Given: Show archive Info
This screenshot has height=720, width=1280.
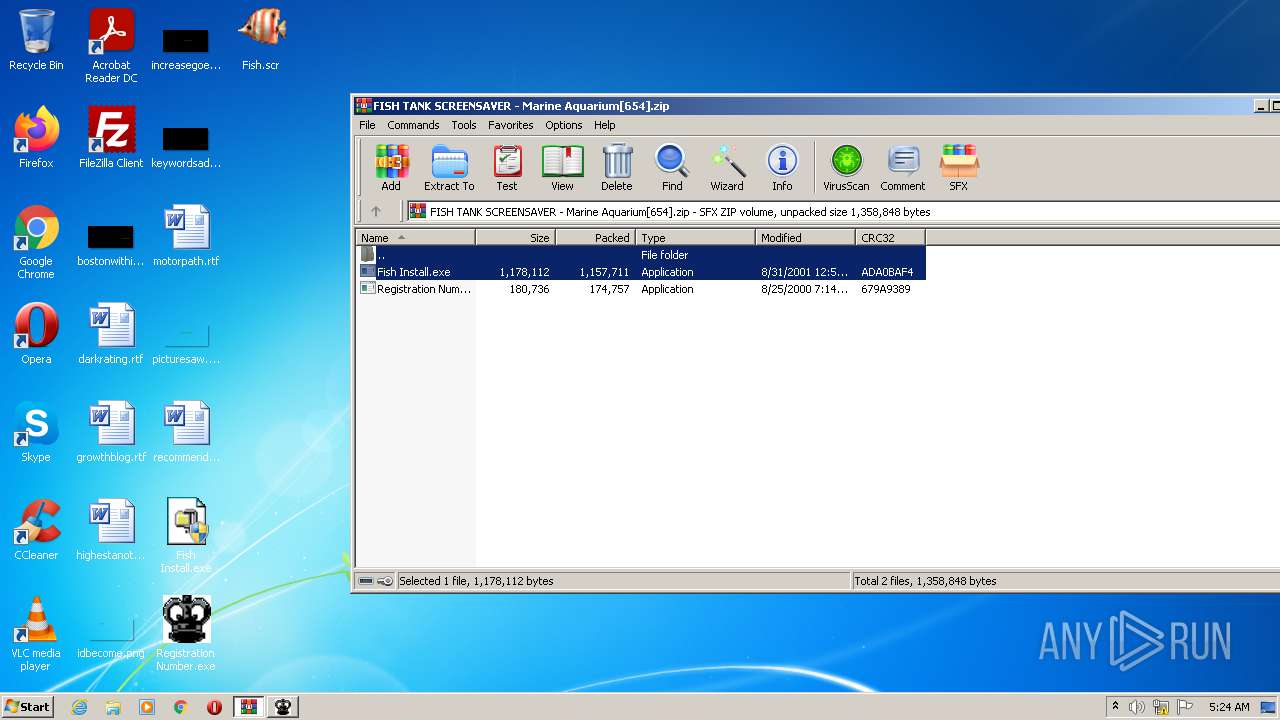Looking at the screenshot, I should coord(782,168).
